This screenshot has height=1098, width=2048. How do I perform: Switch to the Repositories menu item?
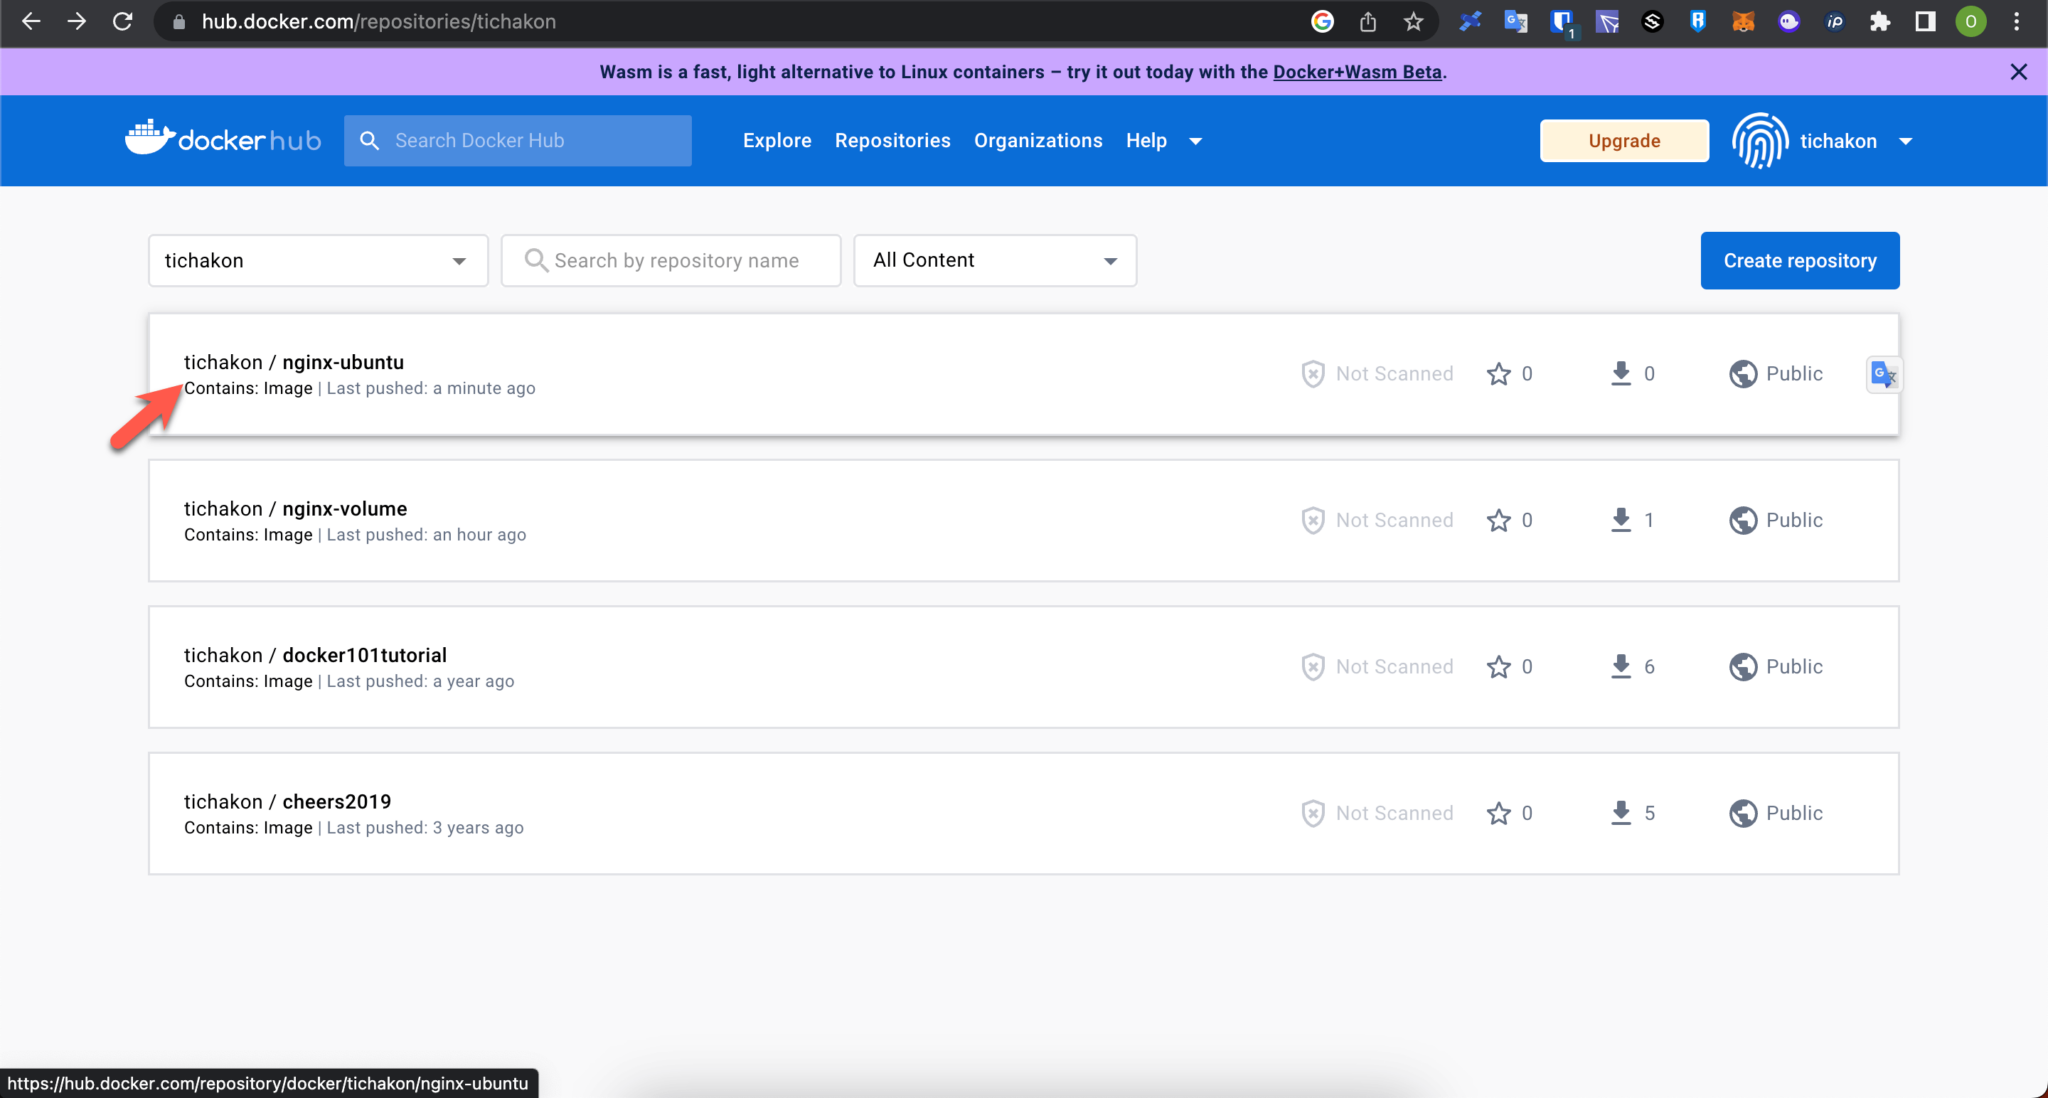tap(892, 140)
